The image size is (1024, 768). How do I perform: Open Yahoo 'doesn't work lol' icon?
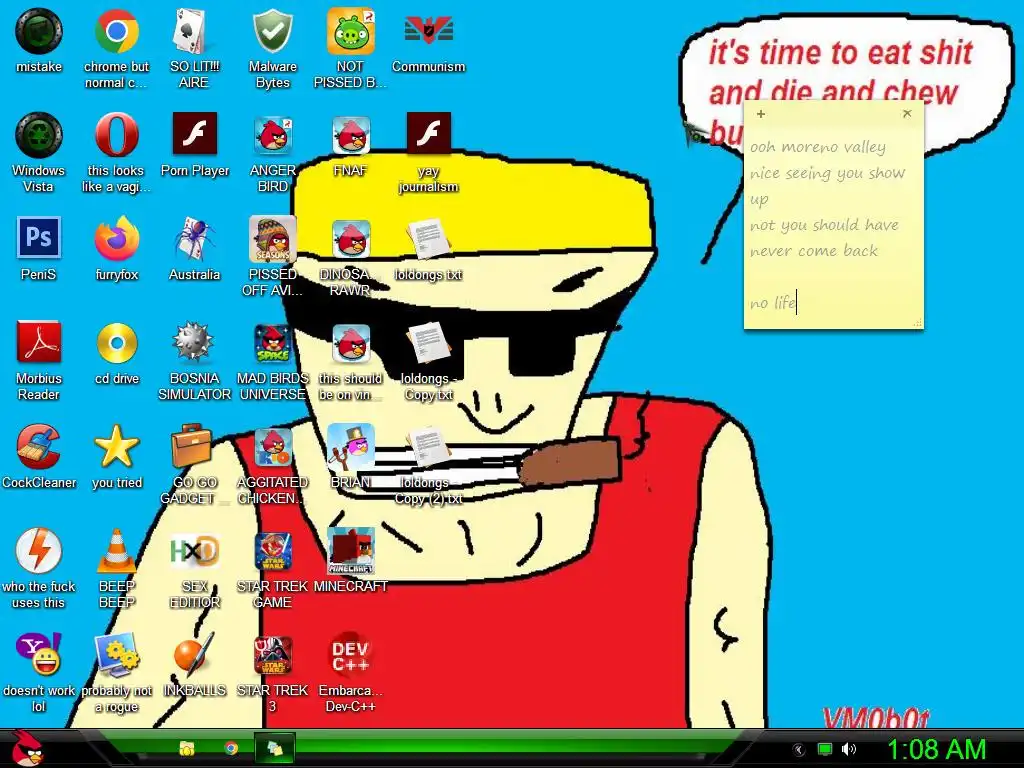39,654
